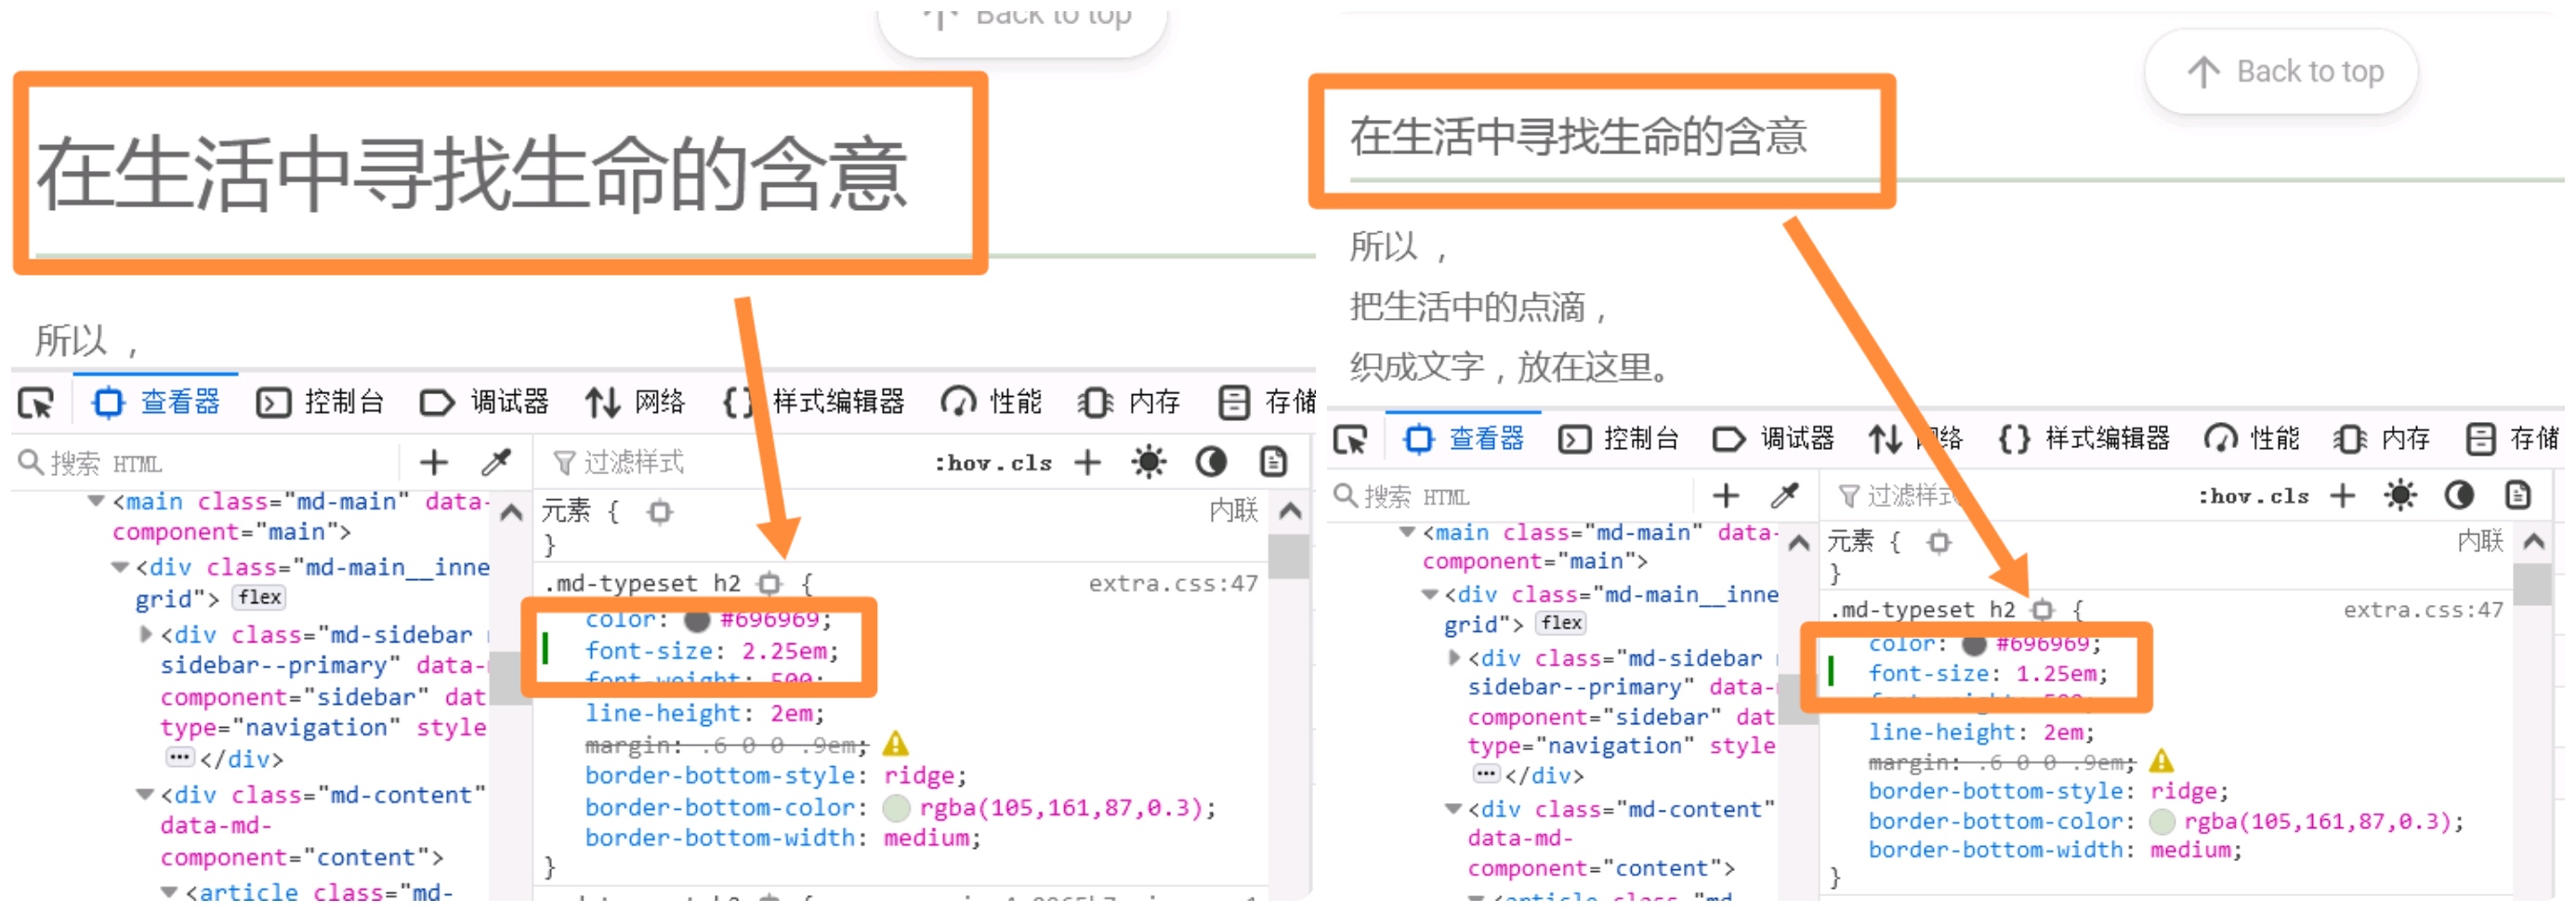Click highlighter icon beside .md-typeset h2 in right panel
Screen dimensions: 2576x912
point(2043,610)
